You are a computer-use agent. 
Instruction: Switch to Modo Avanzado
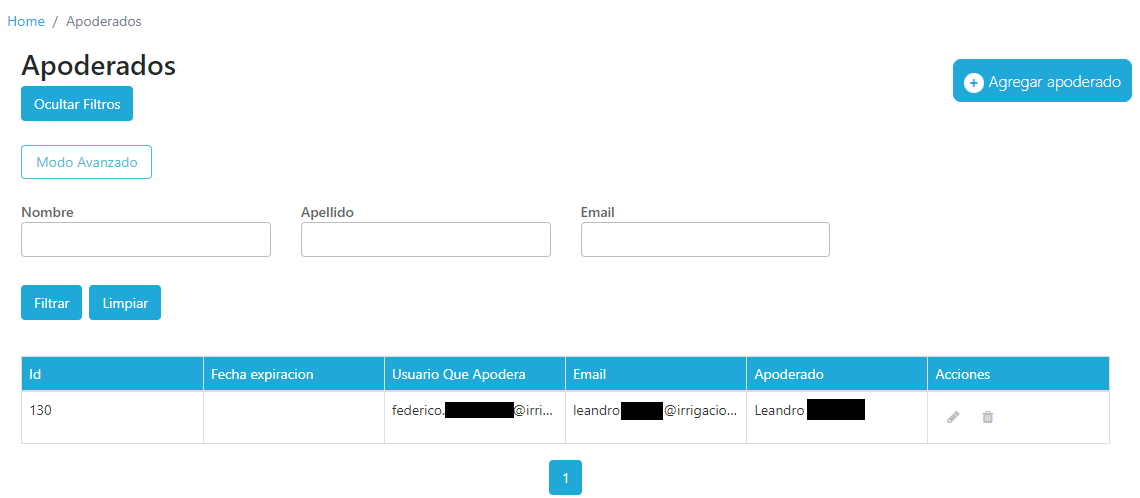86,162
